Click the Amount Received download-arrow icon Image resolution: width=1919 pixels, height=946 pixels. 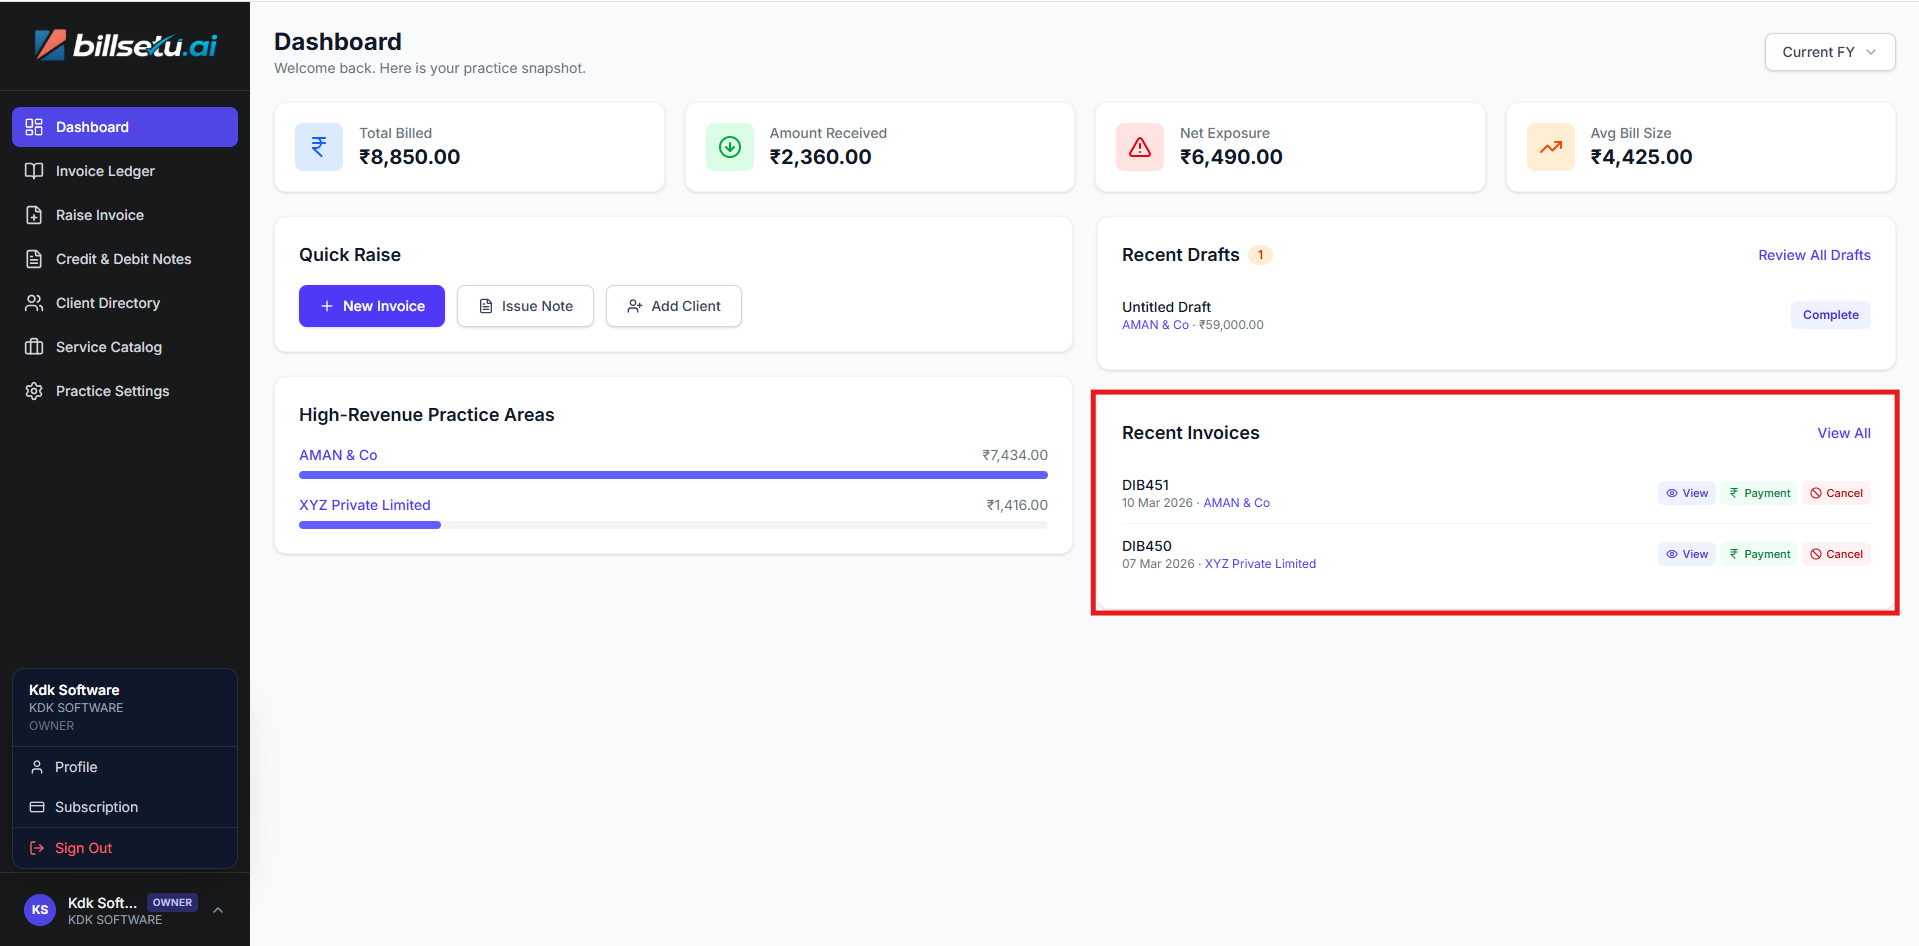tap(729, 147)
